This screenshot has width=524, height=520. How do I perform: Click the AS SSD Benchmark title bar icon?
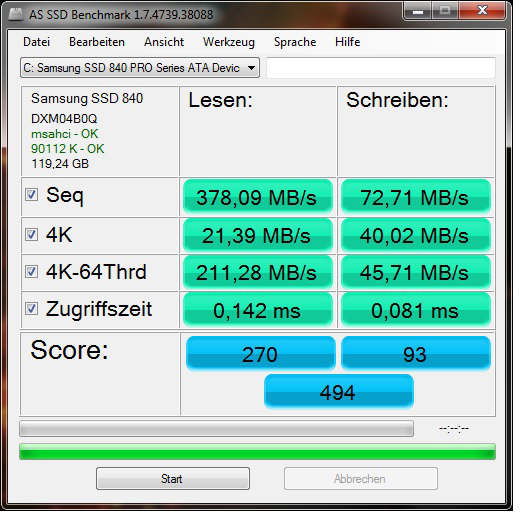click(15, 14)
